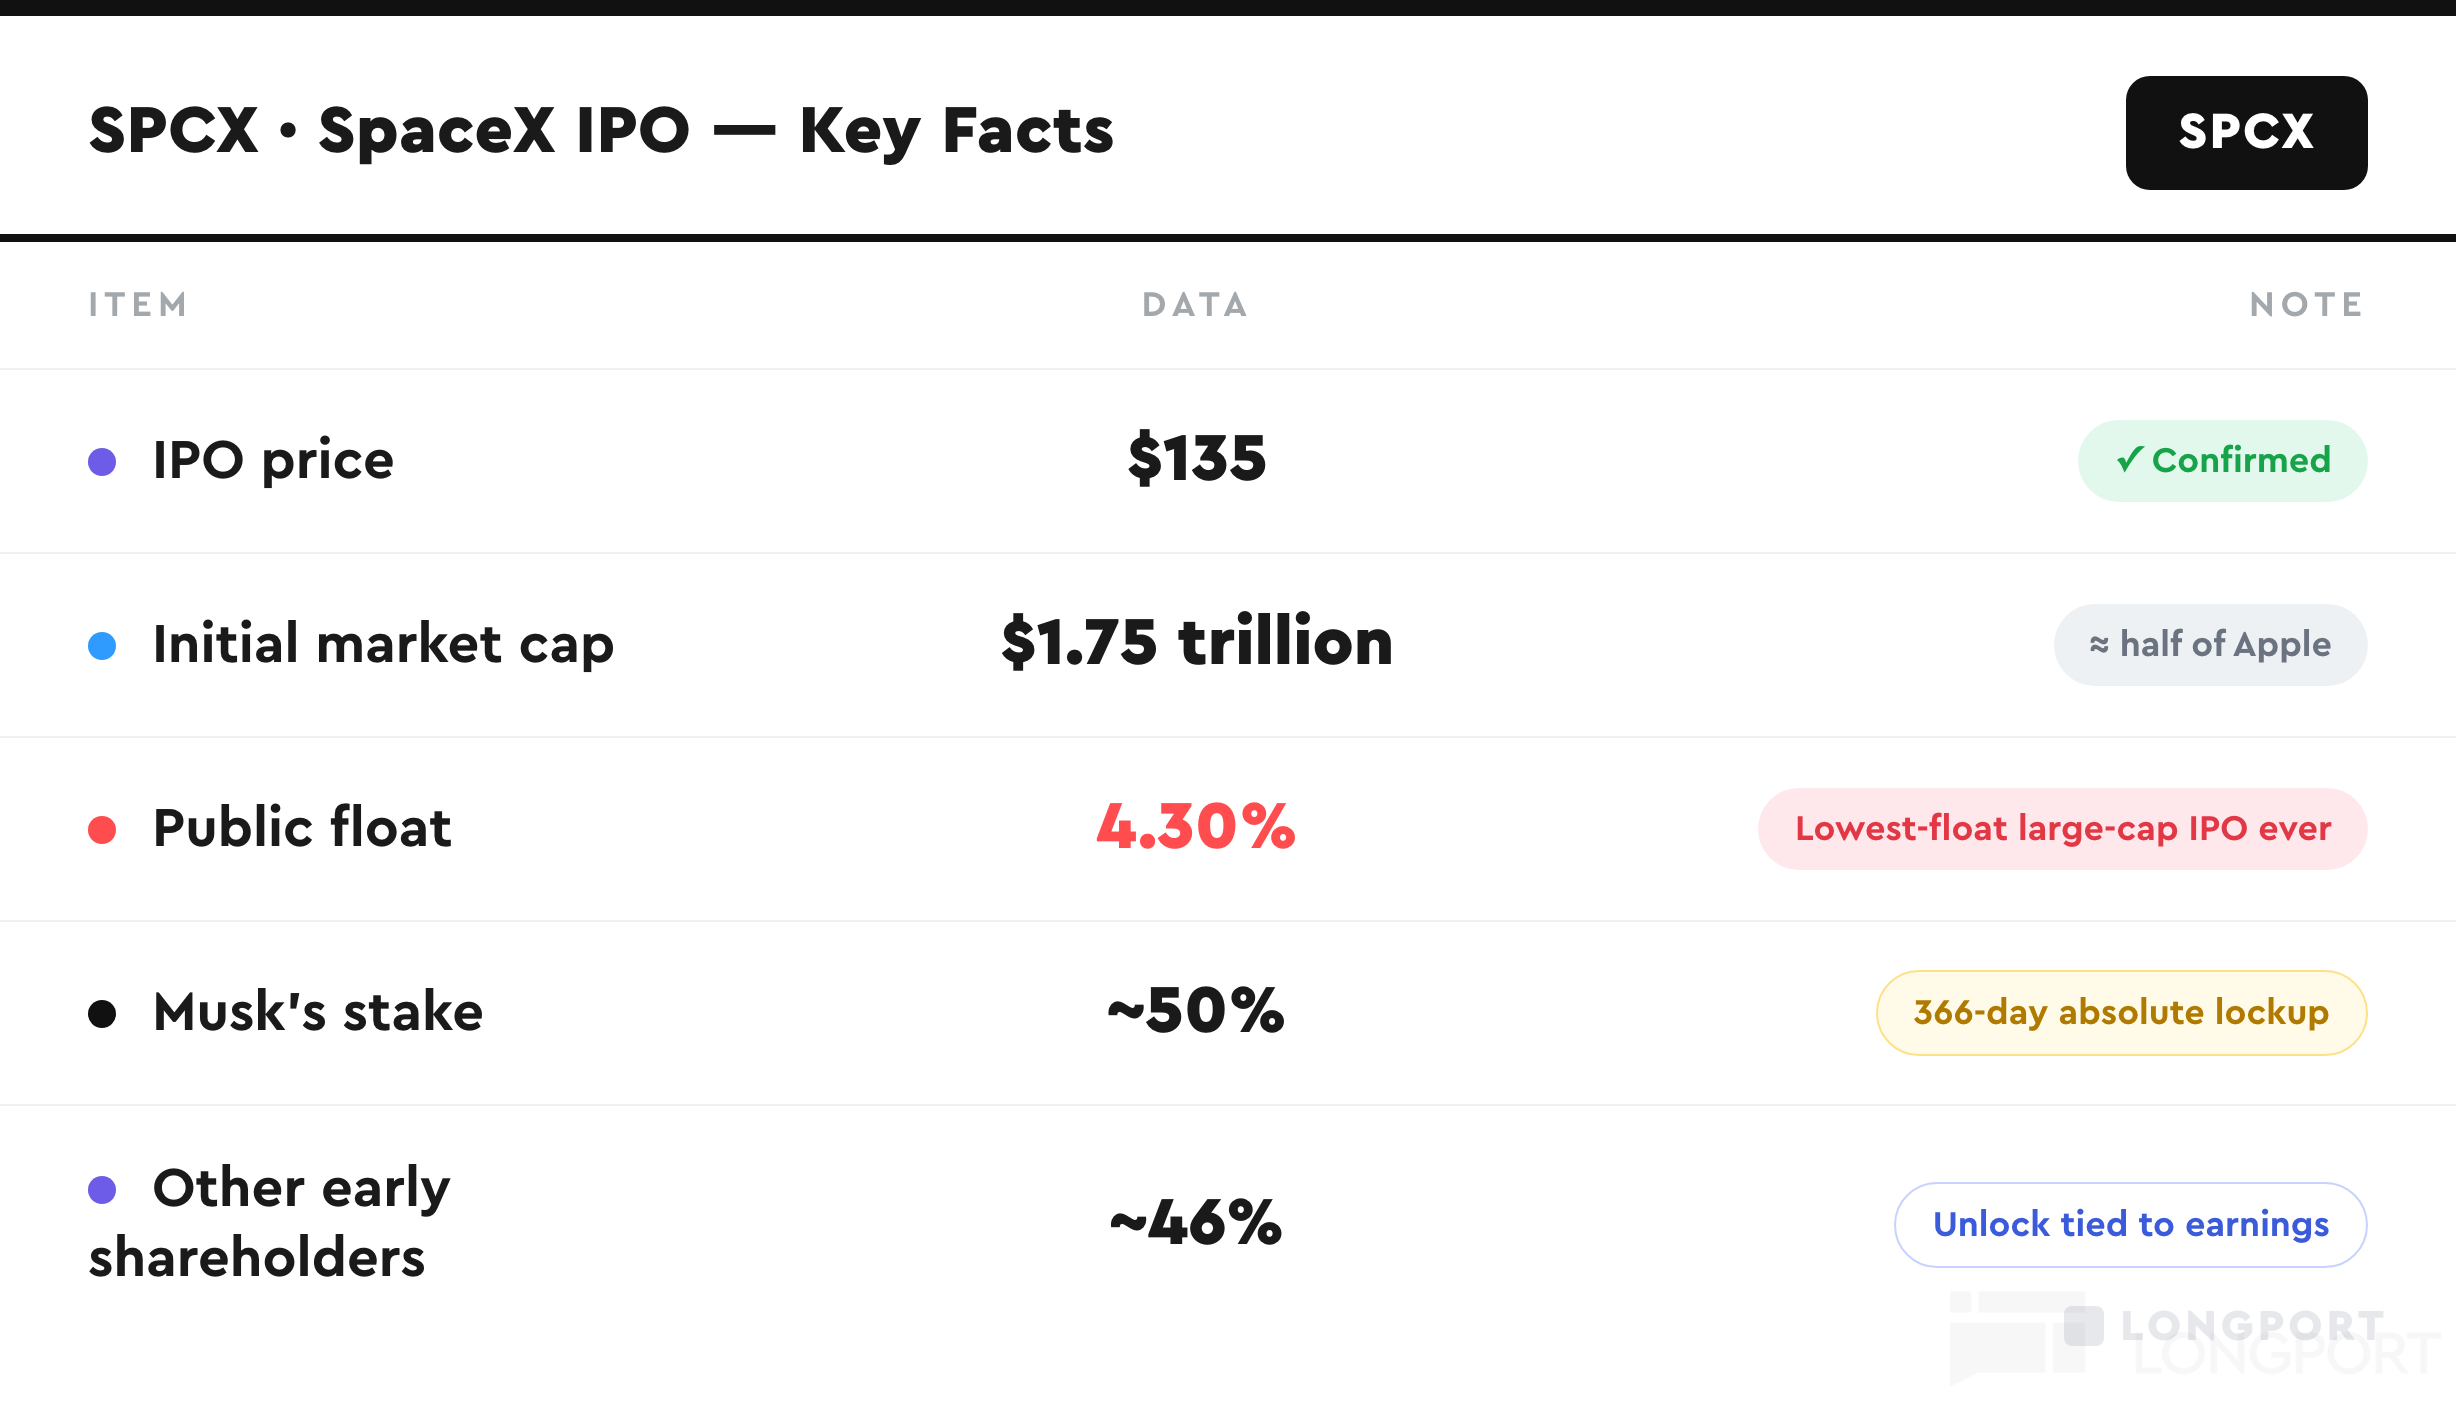Open the 'half of Apple' note pill
This screenshot has height=1402, width=2456.
[x=2210, y=644]
